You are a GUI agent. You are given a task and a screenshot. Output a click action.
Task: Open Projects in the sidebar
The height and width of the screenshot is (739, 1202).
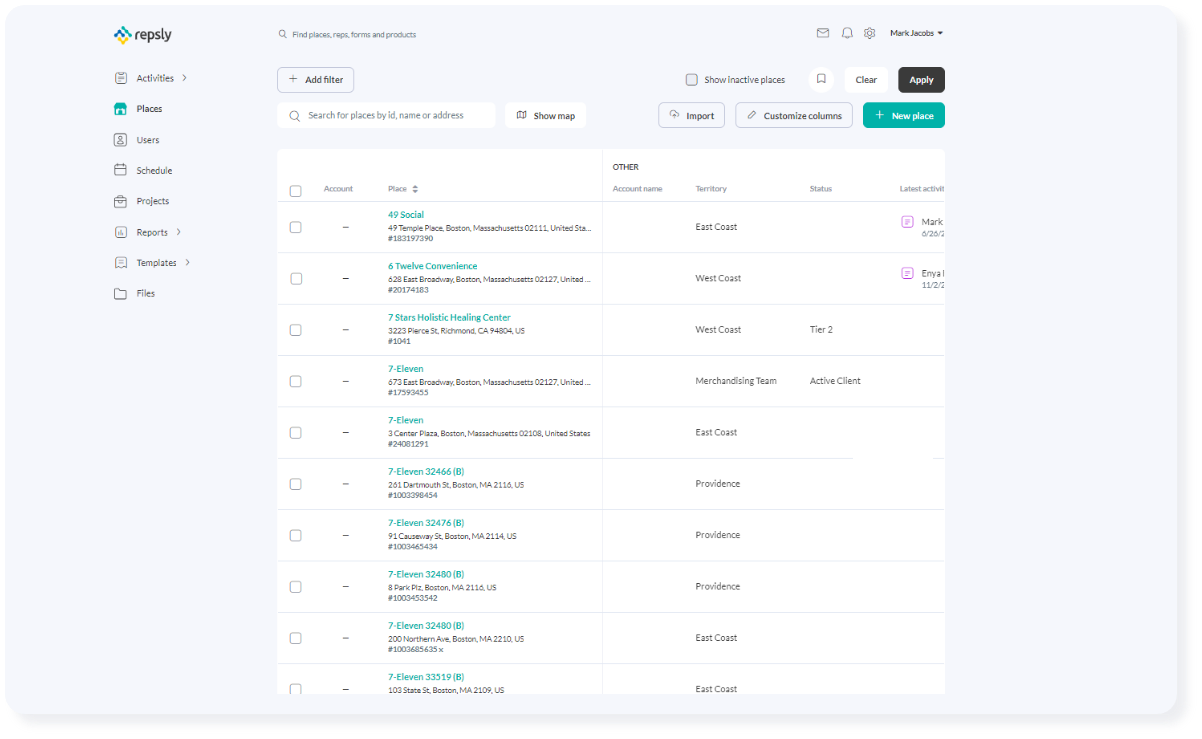(x=152, y=201)
